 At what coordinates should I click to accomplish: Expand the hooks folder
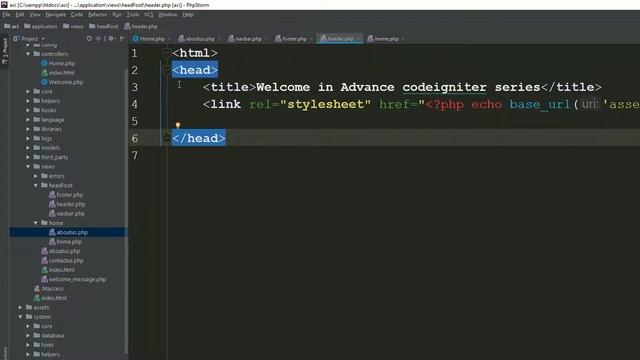point(28,110)
